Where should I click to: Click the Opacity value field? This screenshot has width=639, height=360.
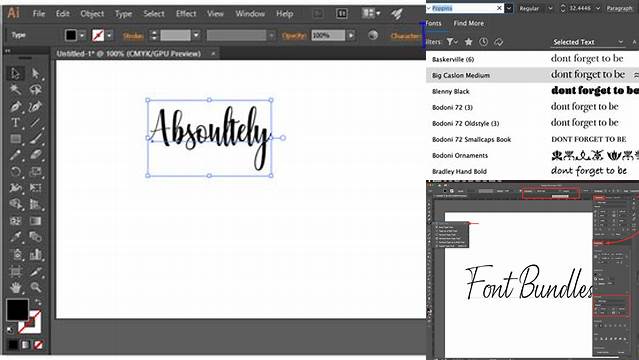(x=328, y=35)
